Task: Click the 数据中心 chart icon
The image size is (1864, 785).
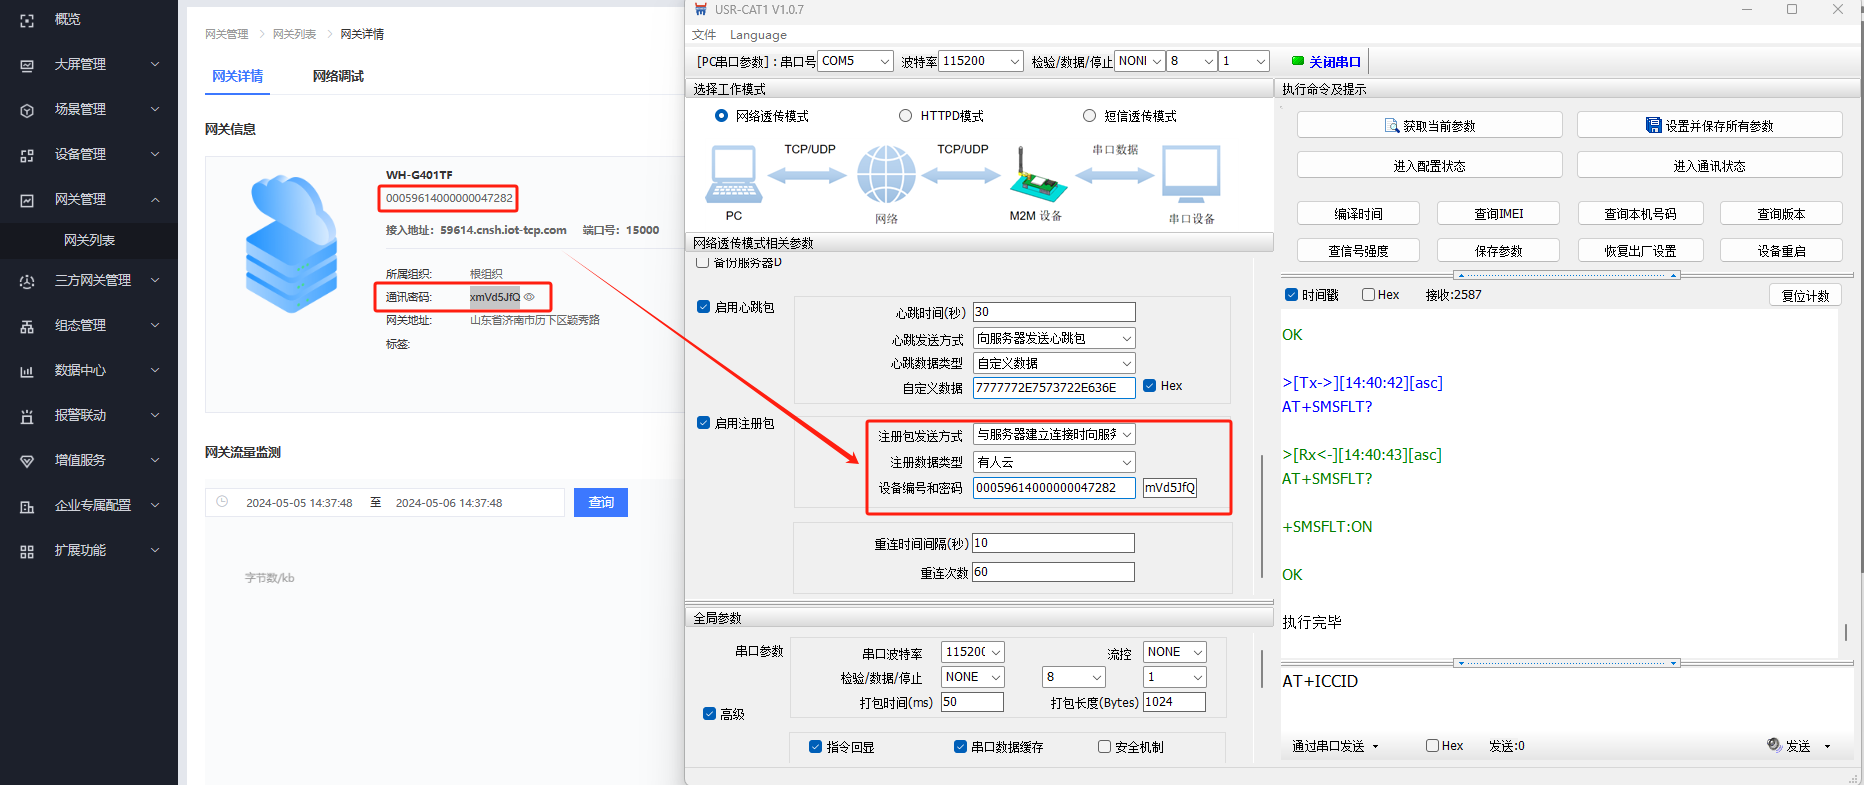Action: click(x=27, y=371)
